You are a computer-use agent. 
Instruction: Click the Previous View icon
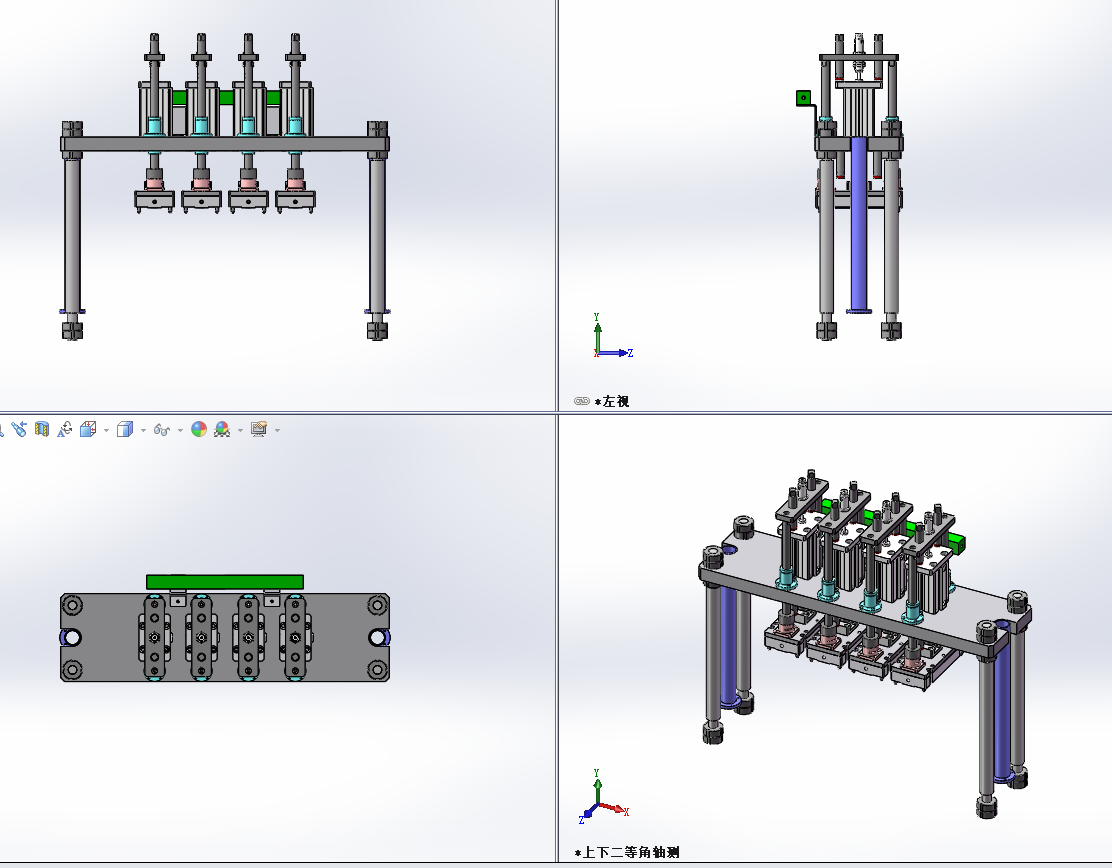(18, 430)
